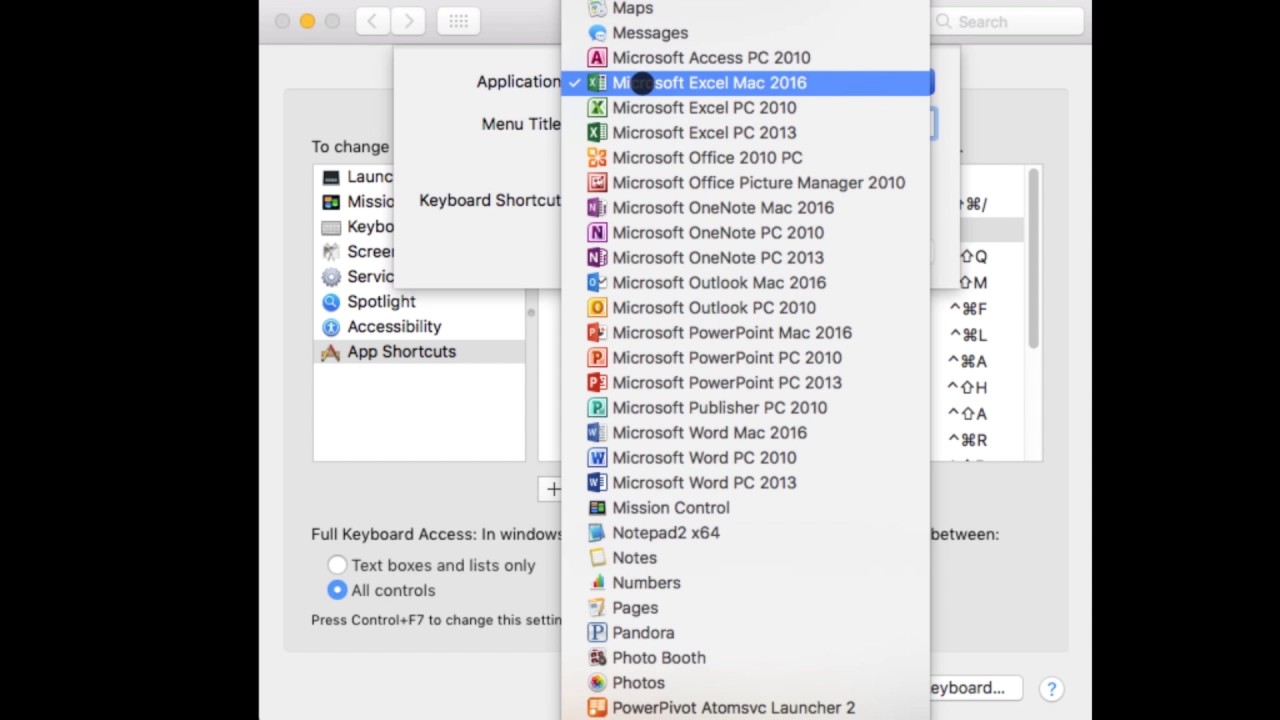Click the Microsoft Excel PC 2013 icon
This screenshot has width=1280, height=720.
point(597,133)
